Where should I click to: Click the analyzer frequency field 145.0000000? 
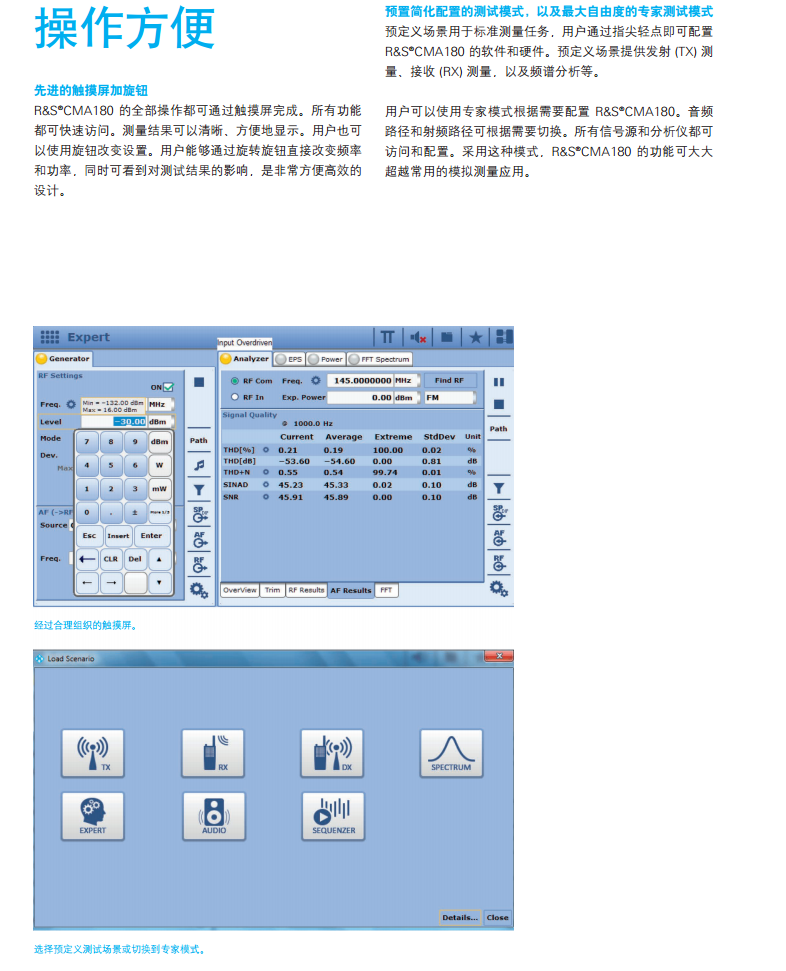pos(361,380)
